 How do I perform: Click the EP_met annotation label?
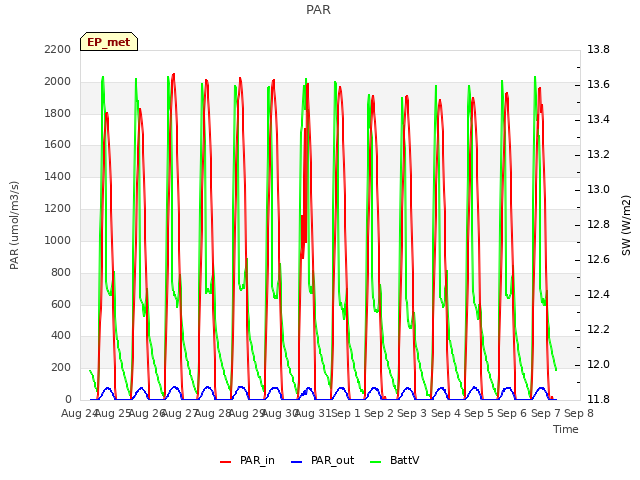point(109,42)
